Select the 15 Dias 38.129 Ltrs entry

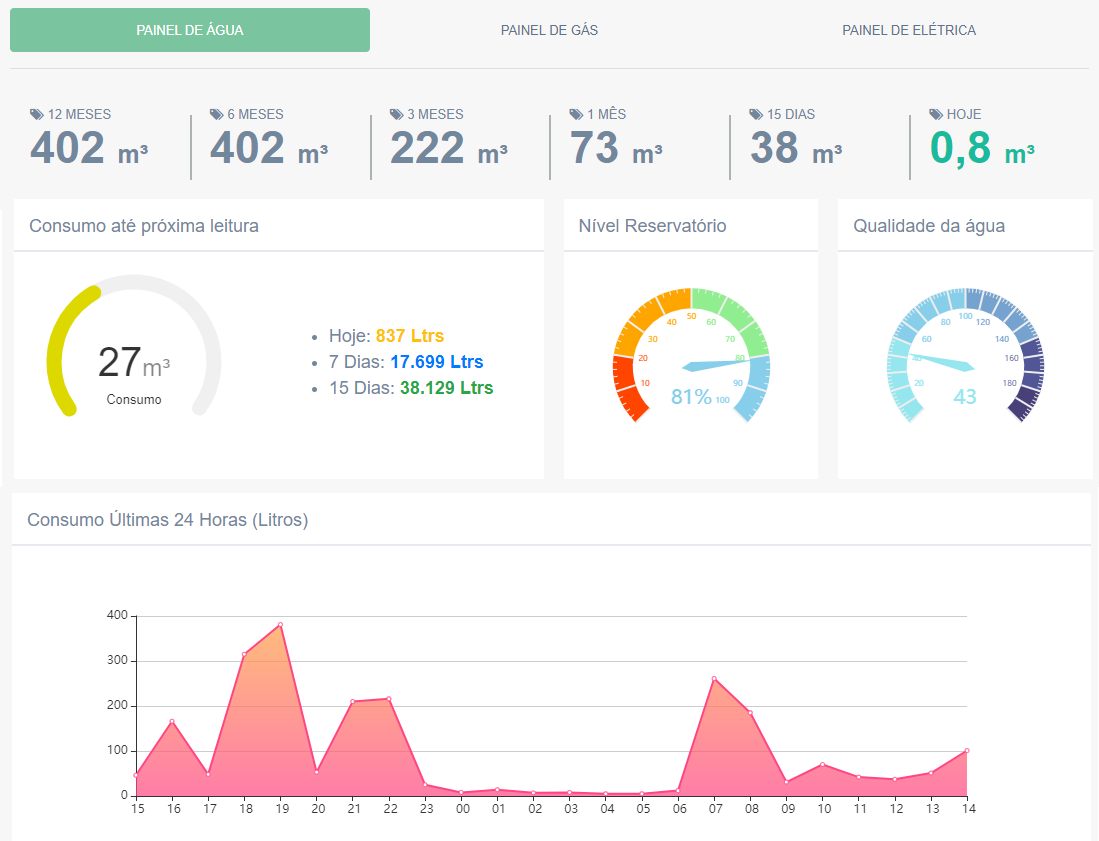pyautogui.click(x=410, y=388)
